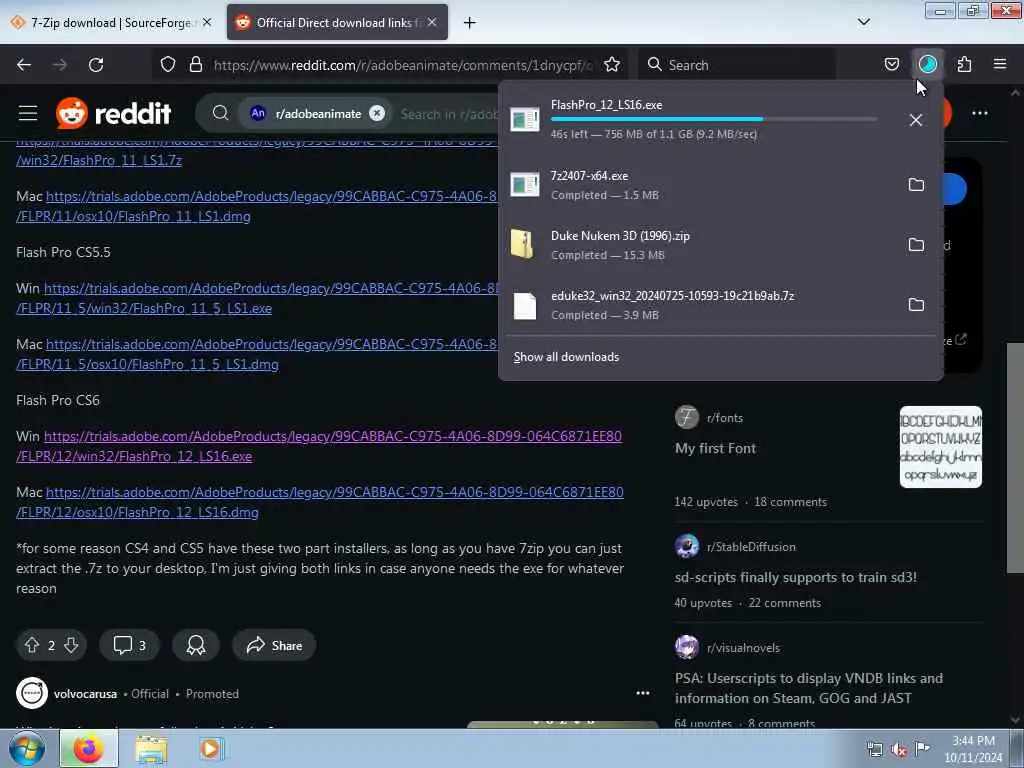Upvote the post
1024x768 pixels.
(x=32, y=645)
